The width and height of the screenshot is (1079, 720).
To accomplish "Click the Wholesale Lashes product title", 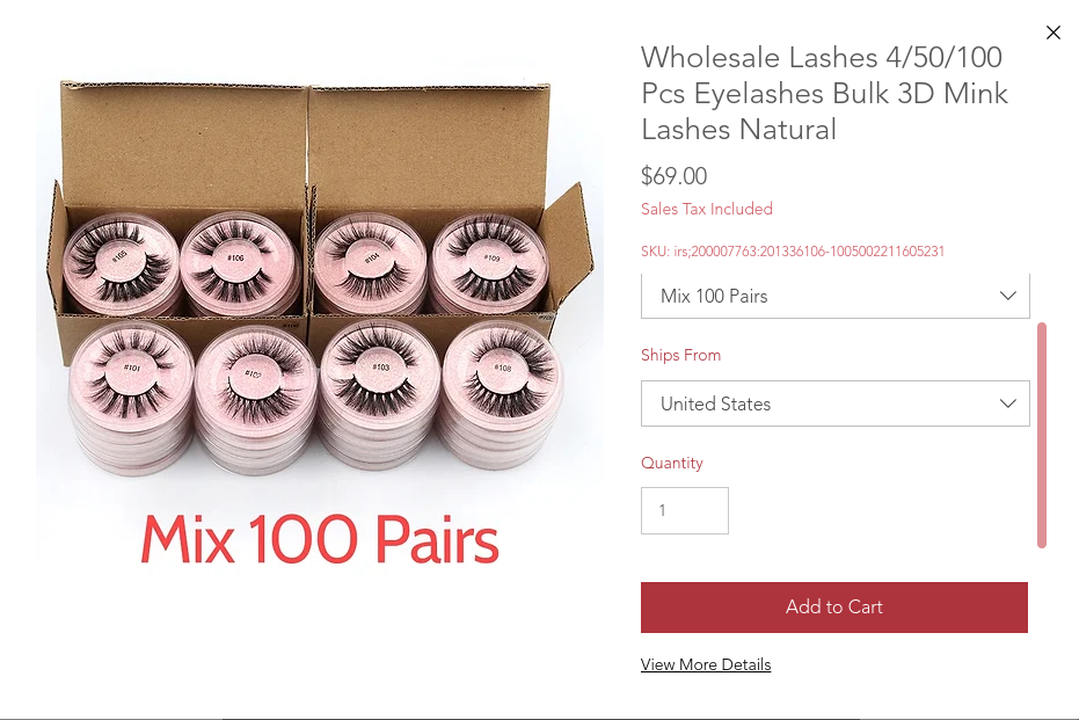I will (824, 93).
